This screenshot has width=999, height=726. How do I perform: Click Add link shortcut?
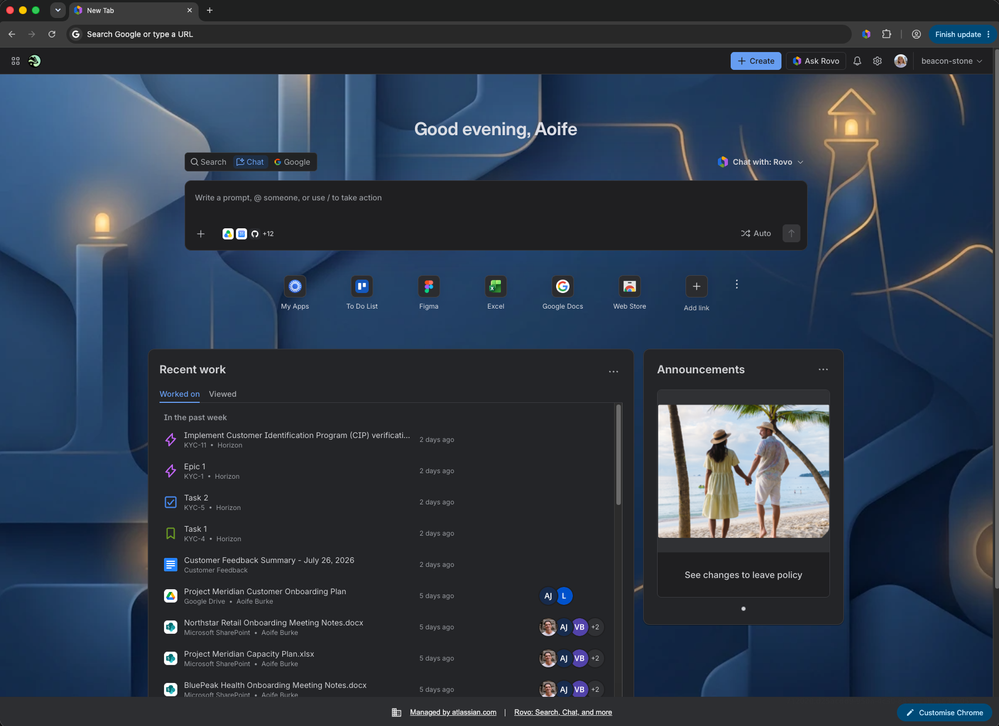[x=696, y=294]
